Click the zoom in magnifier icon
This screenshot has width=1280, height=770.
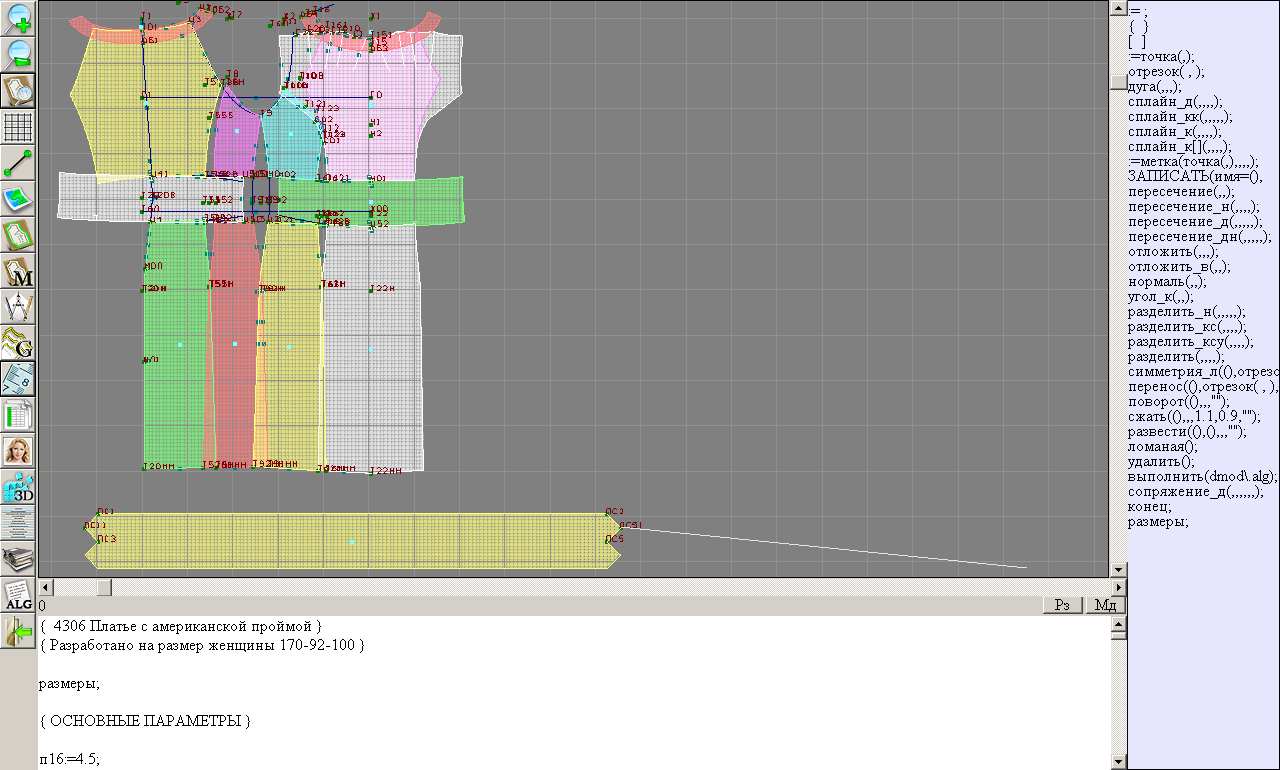click(19, 19)
